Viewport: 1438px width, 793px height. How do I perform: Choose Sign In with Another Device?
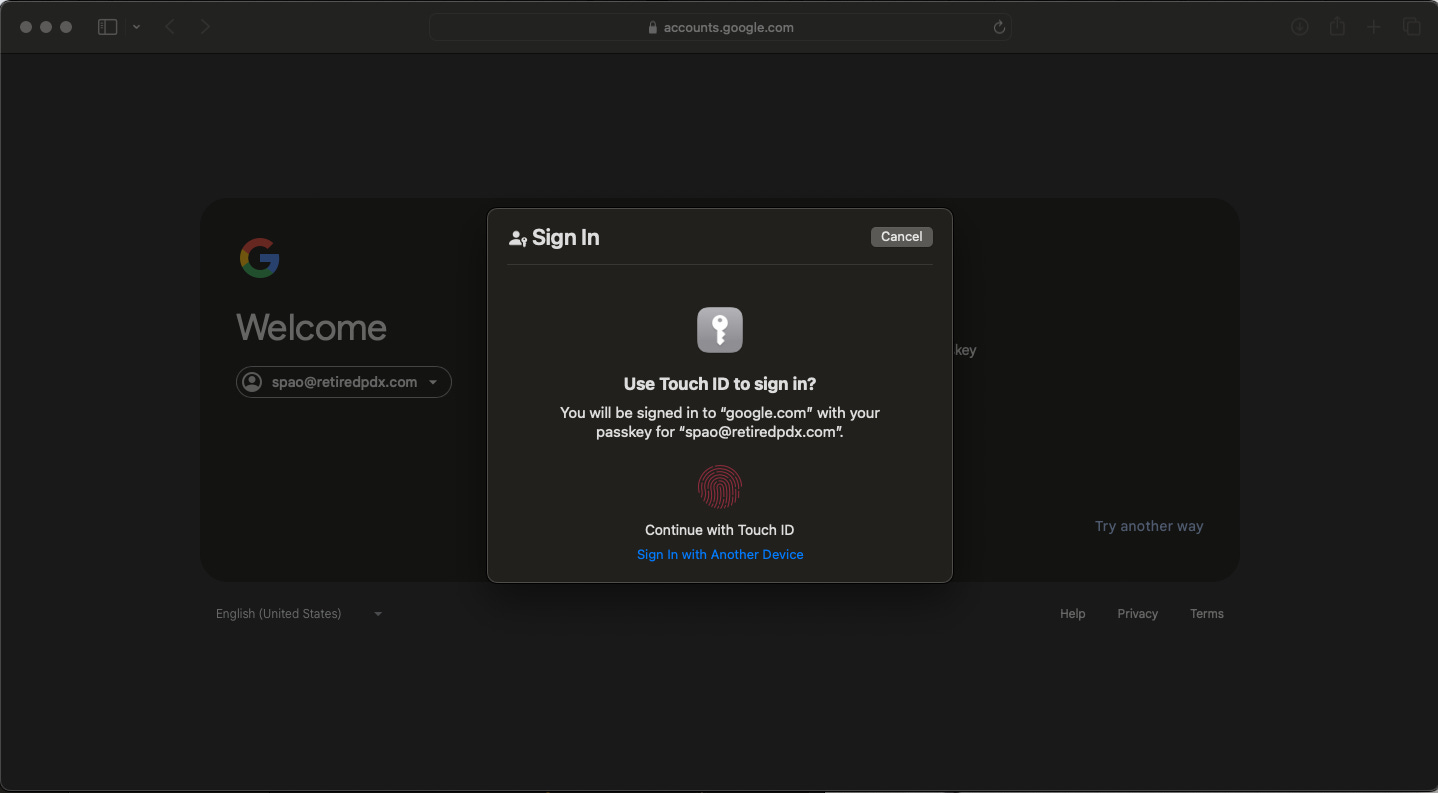coord(720,554)
